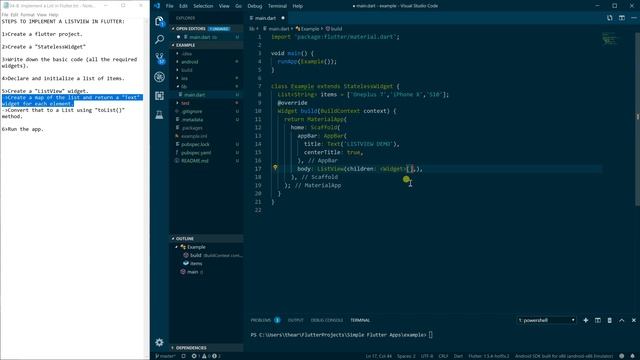
Task: Select the terminal shell dropdown powershell
Action: pos(546,320)
